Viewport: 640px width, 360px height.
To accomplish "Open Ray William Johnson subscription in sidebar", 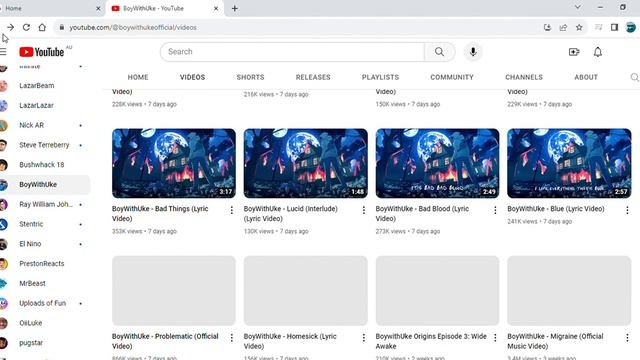I will click(45, 204).
